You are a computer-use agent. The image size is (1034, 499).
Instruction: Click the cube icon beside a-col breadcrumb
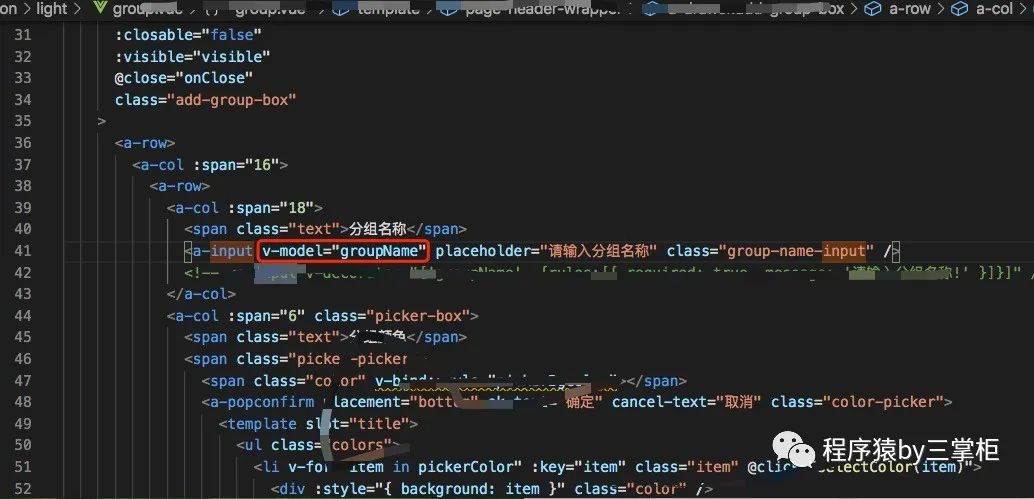(959, 9)
